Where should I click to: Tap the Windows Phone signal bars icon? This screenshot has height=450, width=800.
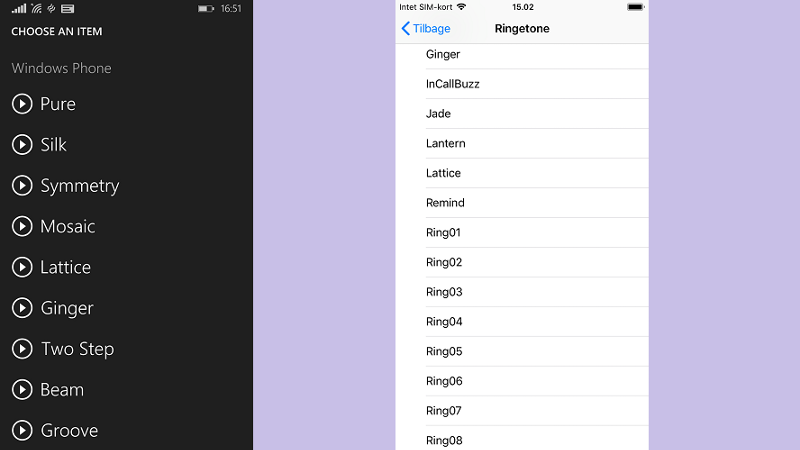(19, 9)
